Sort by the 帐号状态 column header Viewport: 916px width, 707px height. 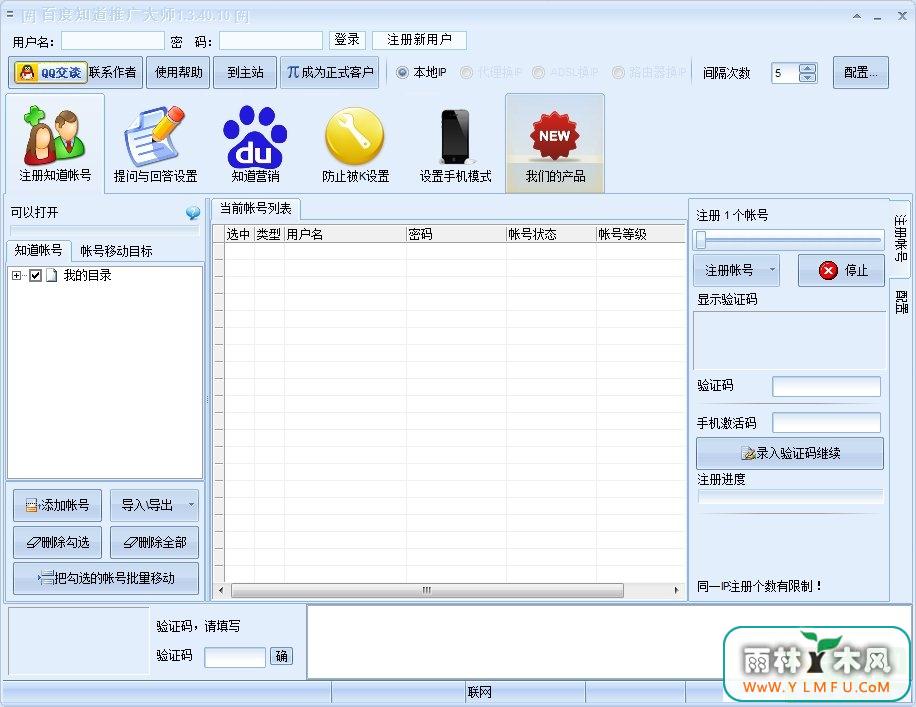[551, 234]
